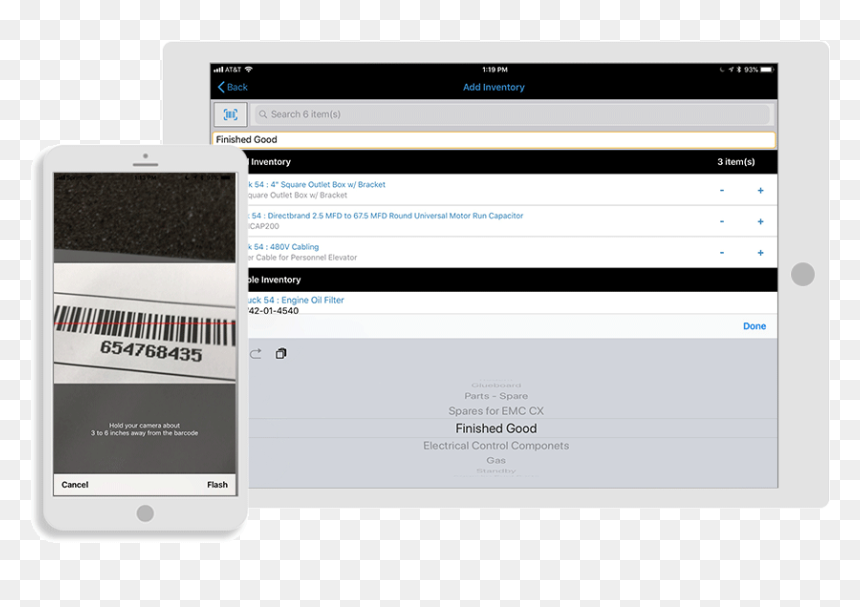Go Back from Add Inventory
The height and width of the screenshot is (607, 860).
click(233, 87)
